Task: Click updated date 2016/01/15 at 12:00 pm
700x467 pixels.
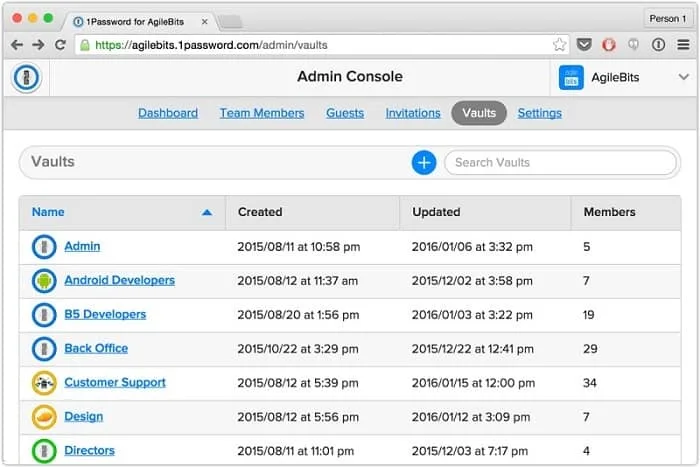Action: coord(473,383)
